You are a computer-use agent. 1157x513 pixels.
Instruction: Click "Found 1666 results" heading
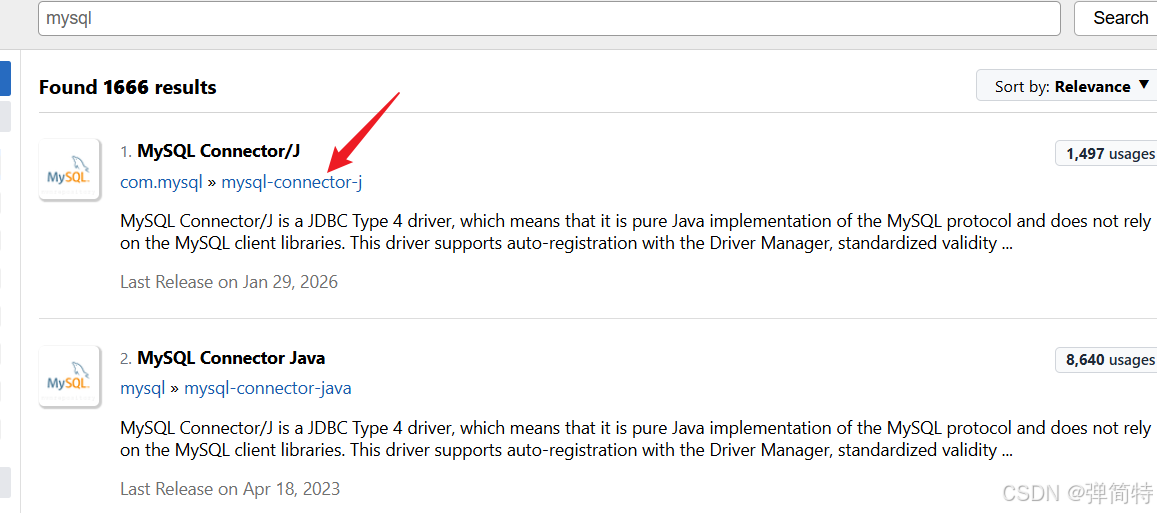(128, 87)
